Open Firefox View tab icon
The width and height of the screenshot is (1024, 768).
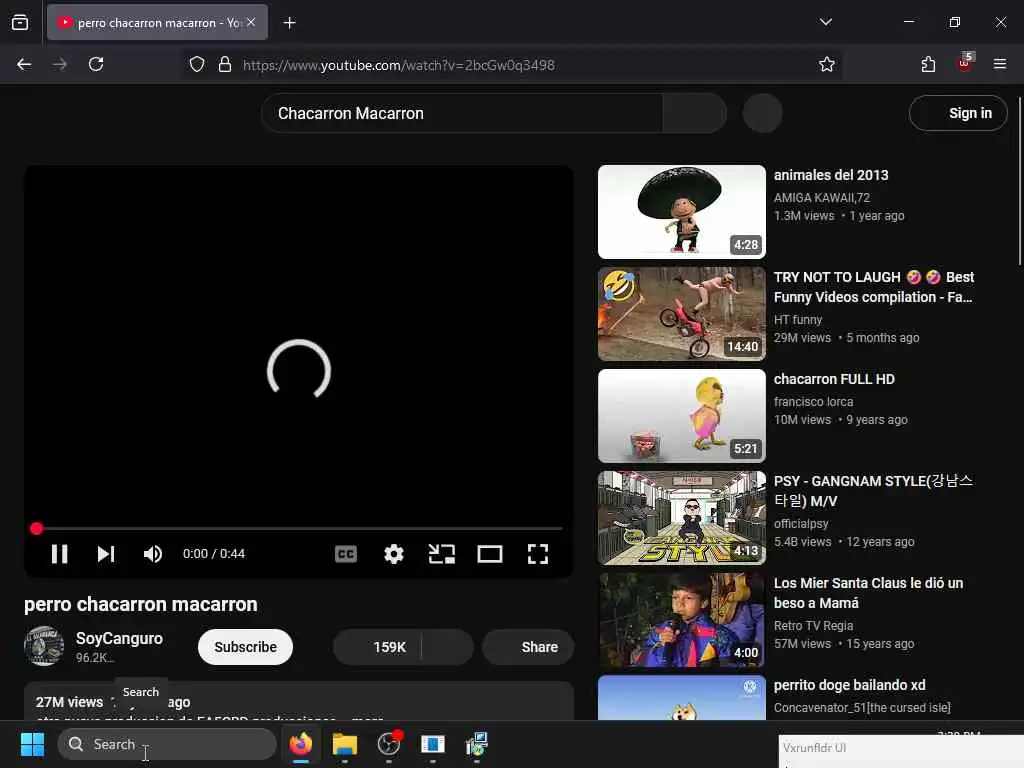coord(20,23)
